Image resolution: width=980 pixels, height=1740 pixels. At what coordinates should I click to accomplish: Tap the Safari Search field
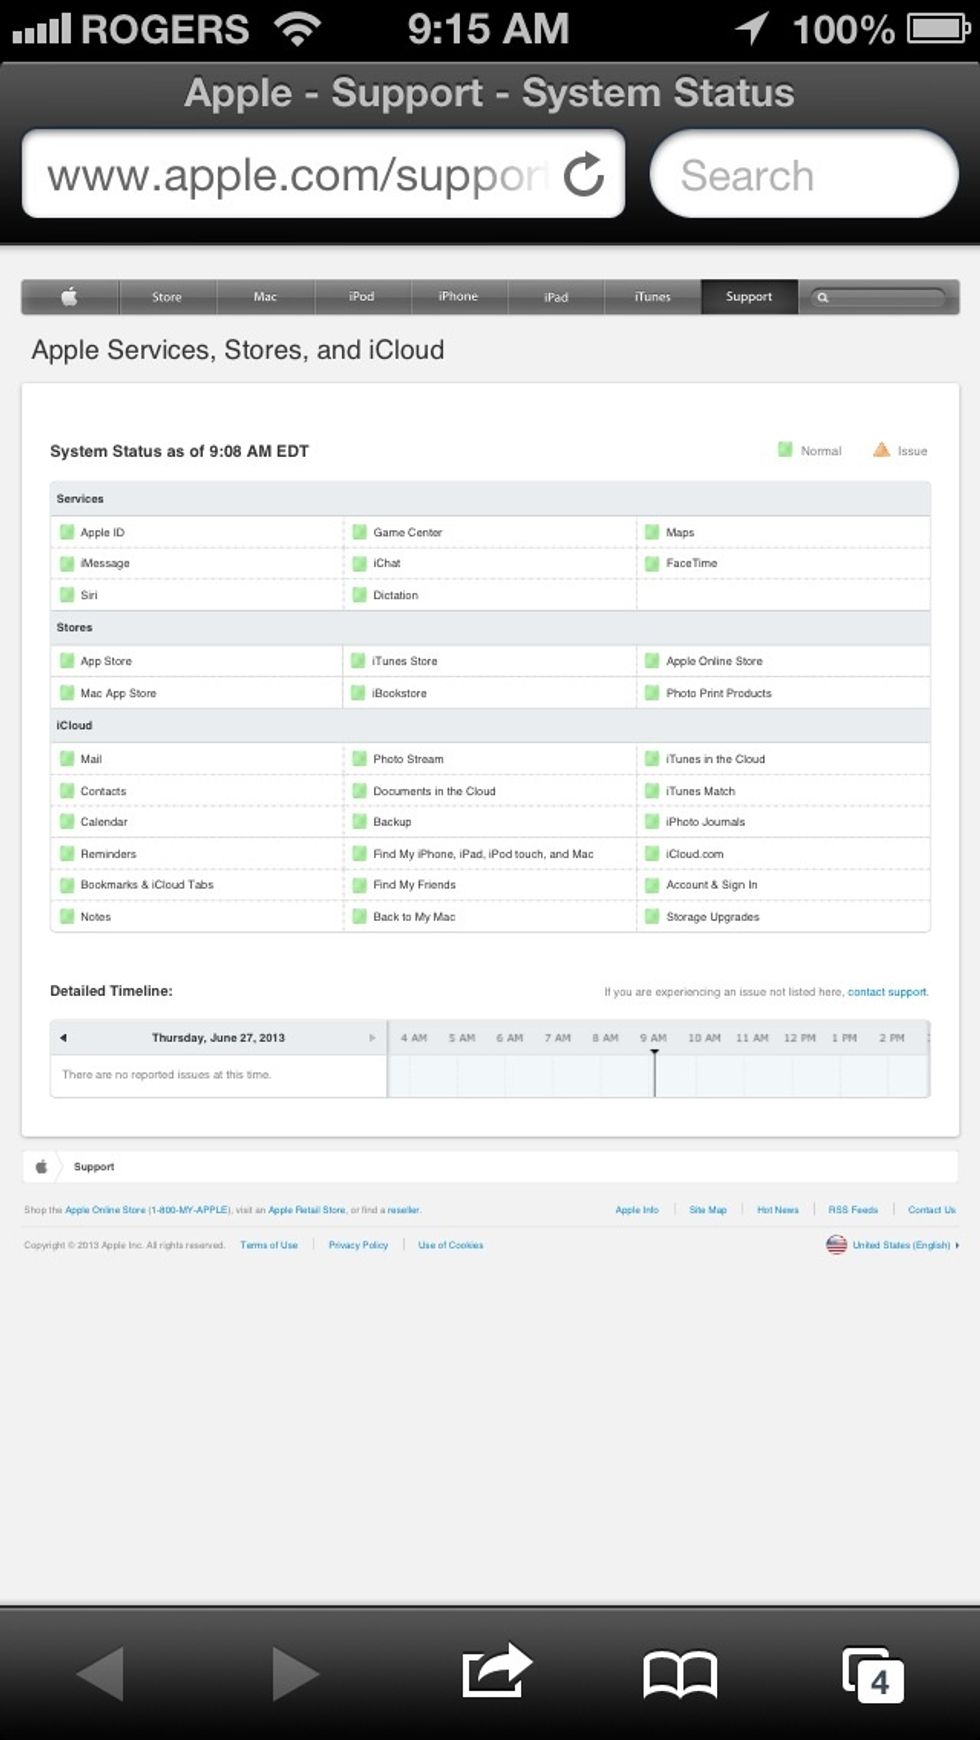[x=804, y=175]
